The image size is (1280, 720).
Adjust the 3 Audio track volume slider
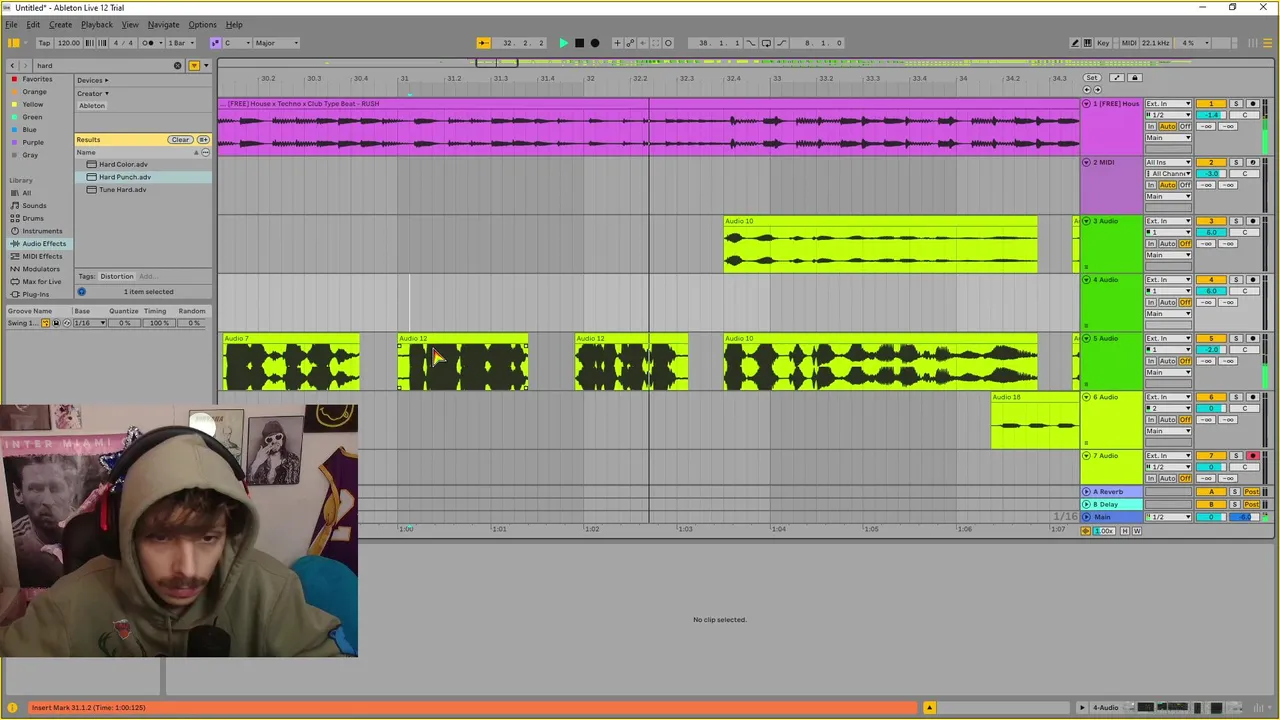(1211, 232)
